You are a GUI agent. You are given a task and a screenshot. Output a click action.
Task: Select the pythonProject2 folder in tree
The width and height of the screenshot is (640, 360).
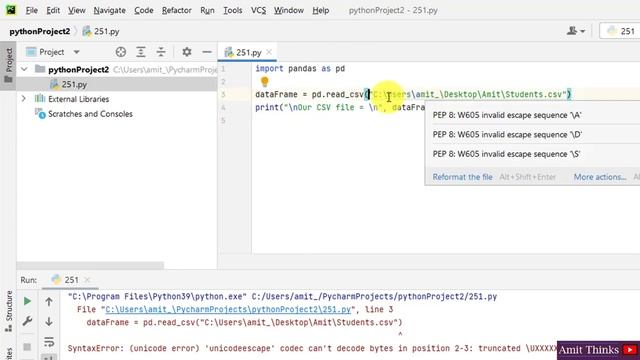tap(78, 69)
